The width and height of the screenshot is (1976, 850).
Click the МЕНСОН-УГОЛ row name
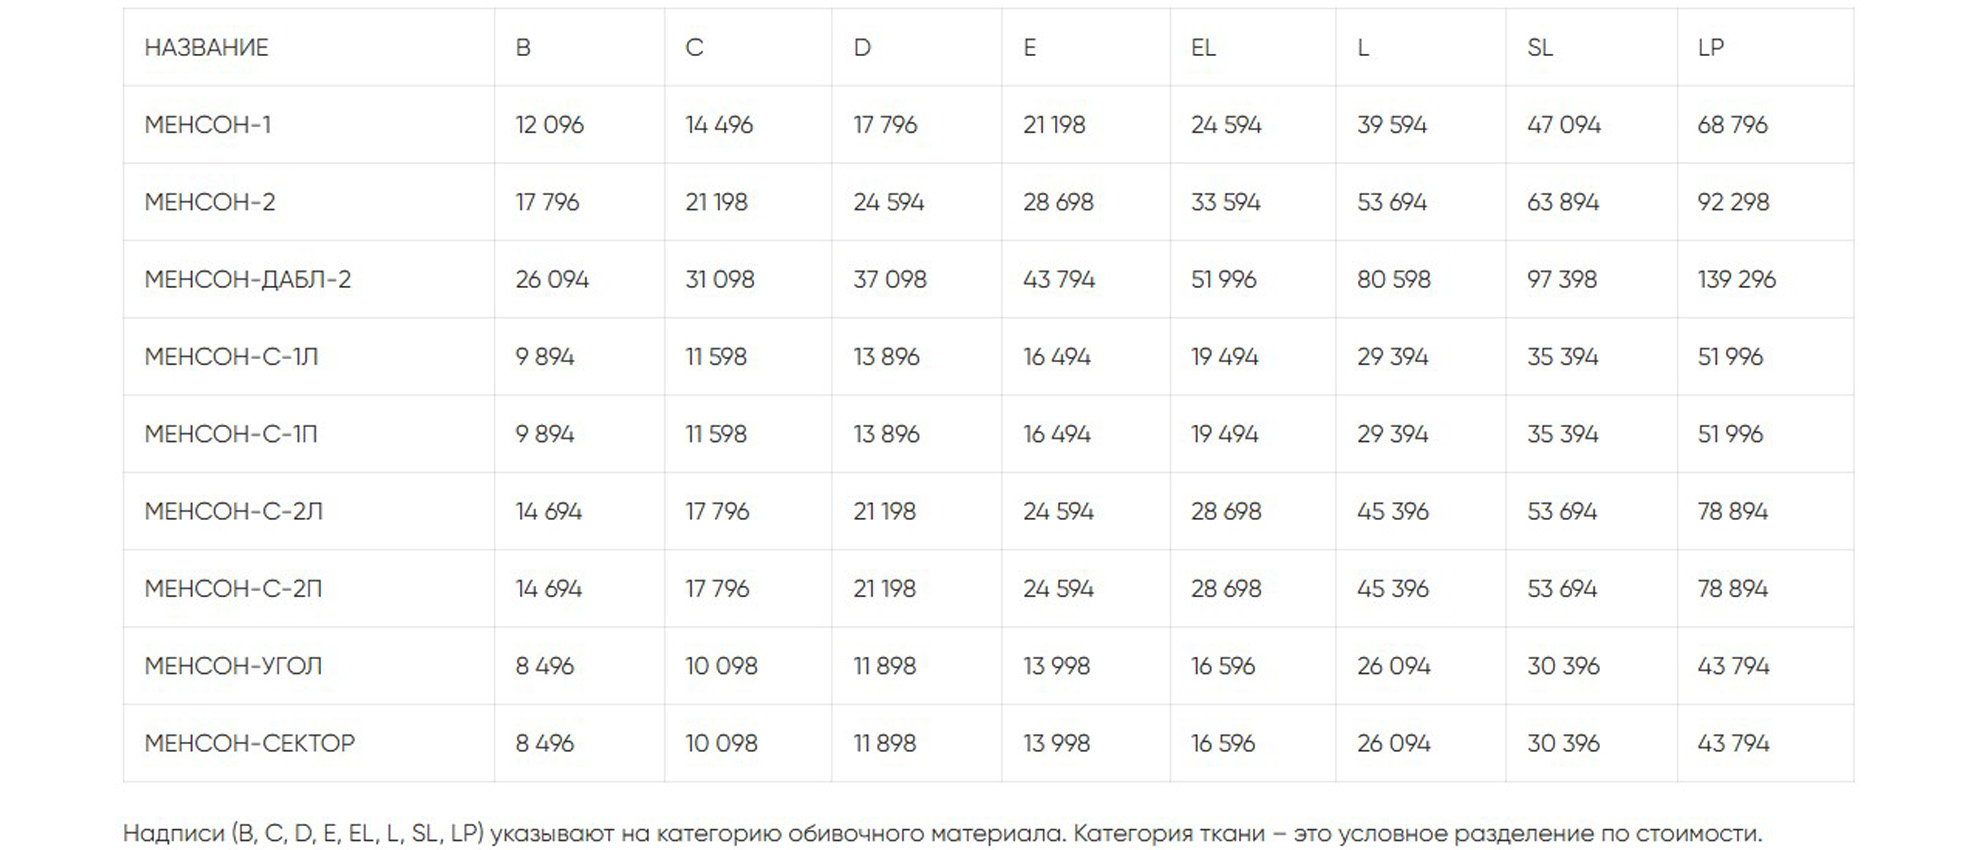(233, 666)
